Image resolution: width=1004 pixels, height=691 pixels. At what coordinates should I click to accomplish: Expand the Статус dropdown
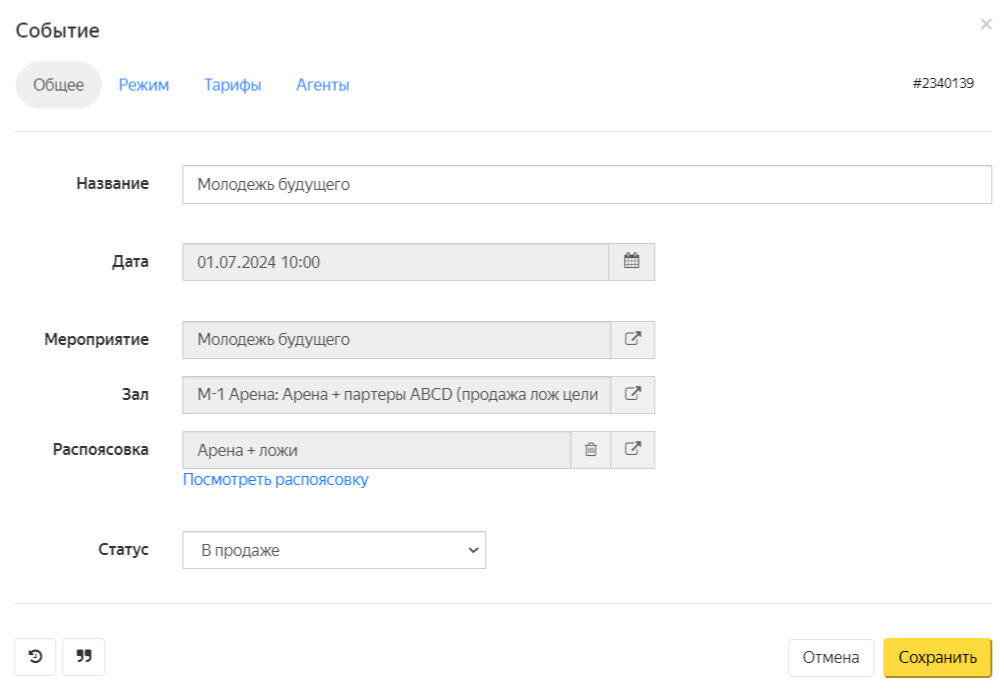click(x=333, y=550)
